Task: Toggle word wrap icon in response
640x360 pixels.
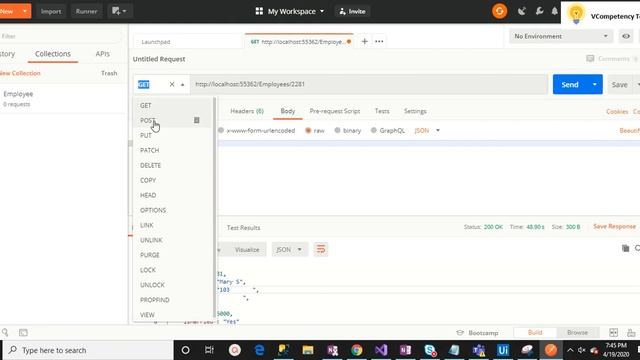Action: [321, 249]
